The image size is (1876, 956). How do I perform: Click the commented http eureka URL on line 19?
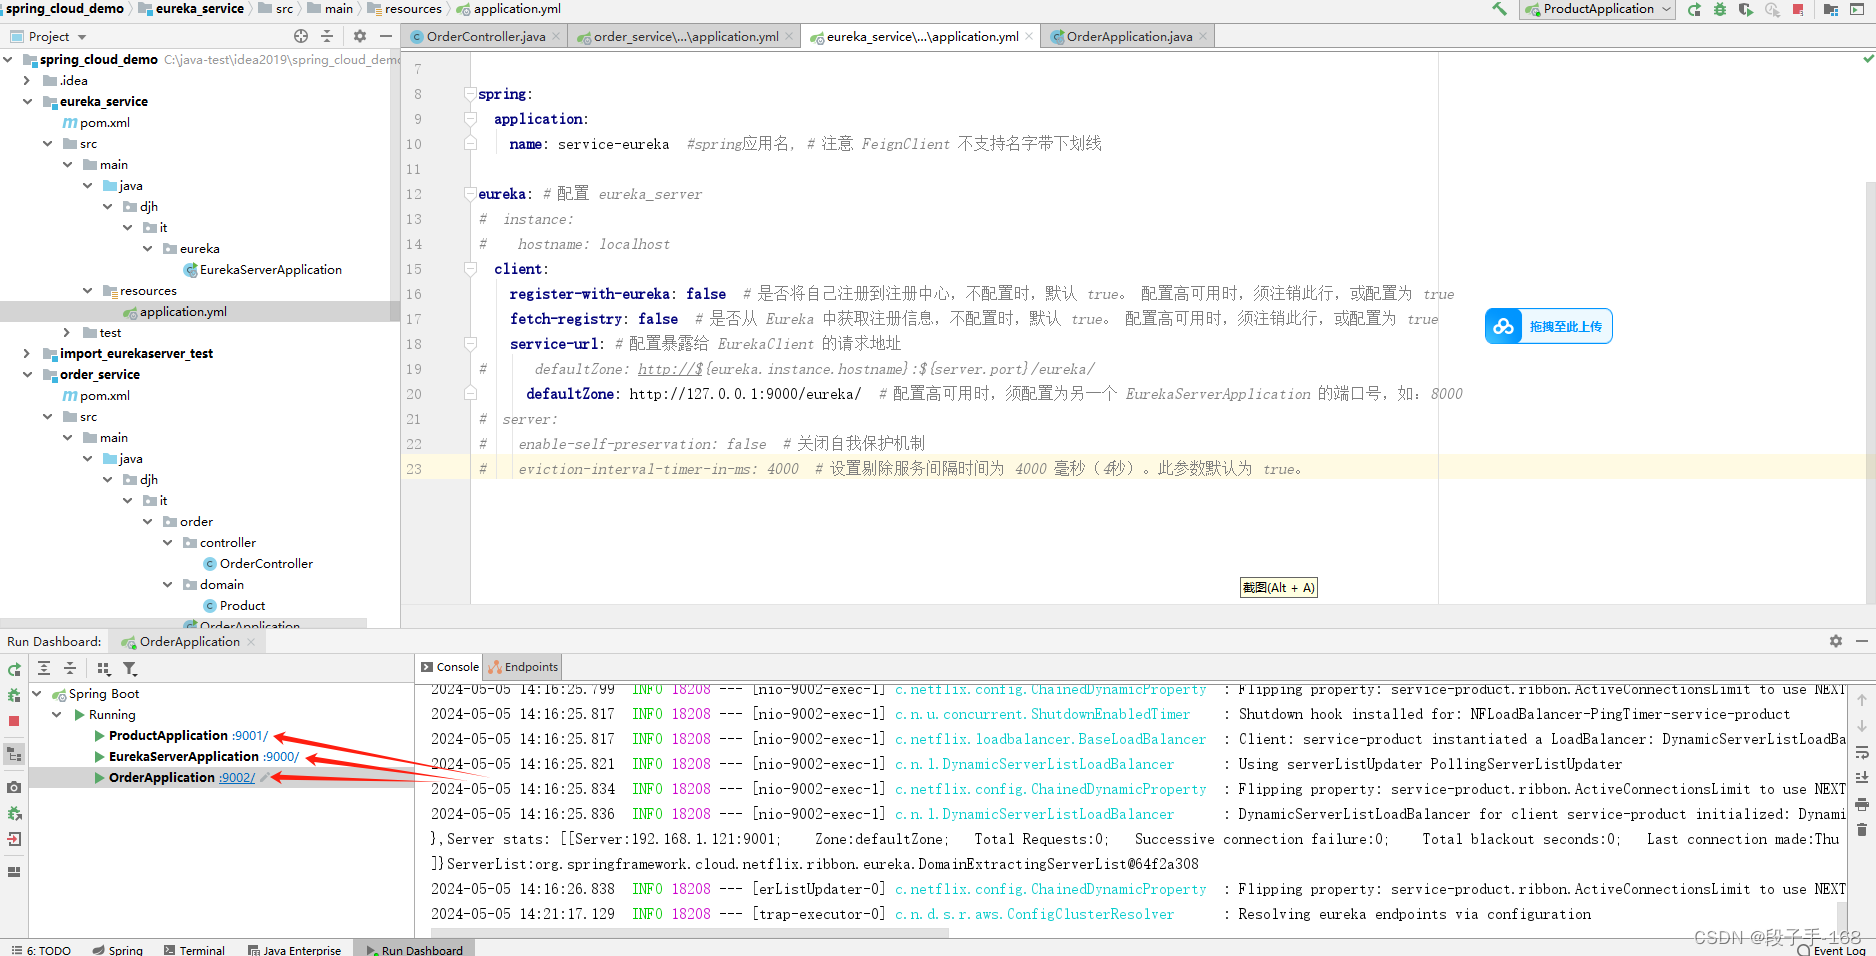click(x=866, y=369)
